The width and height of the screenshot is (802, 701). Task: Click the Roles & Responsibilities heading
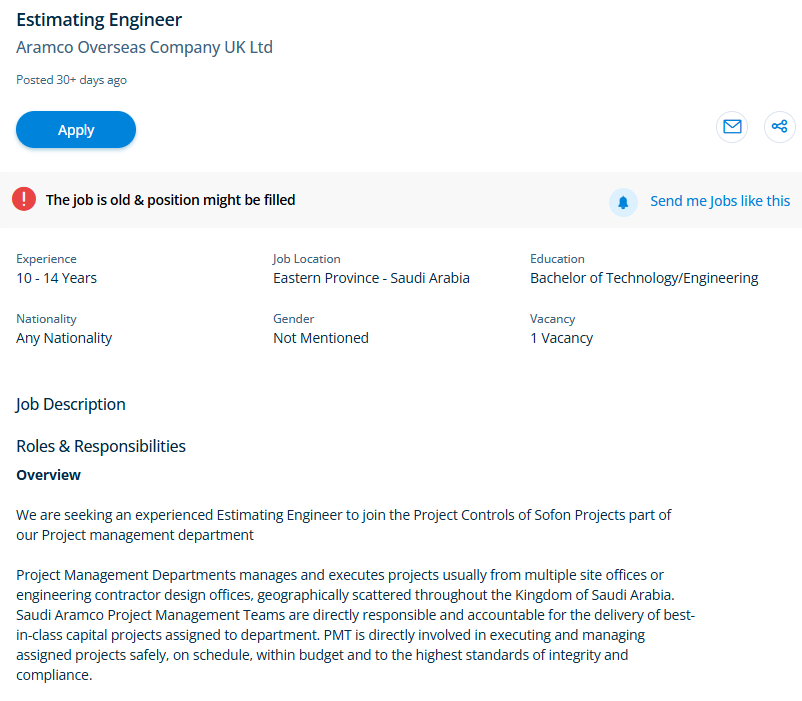point(101,446)
